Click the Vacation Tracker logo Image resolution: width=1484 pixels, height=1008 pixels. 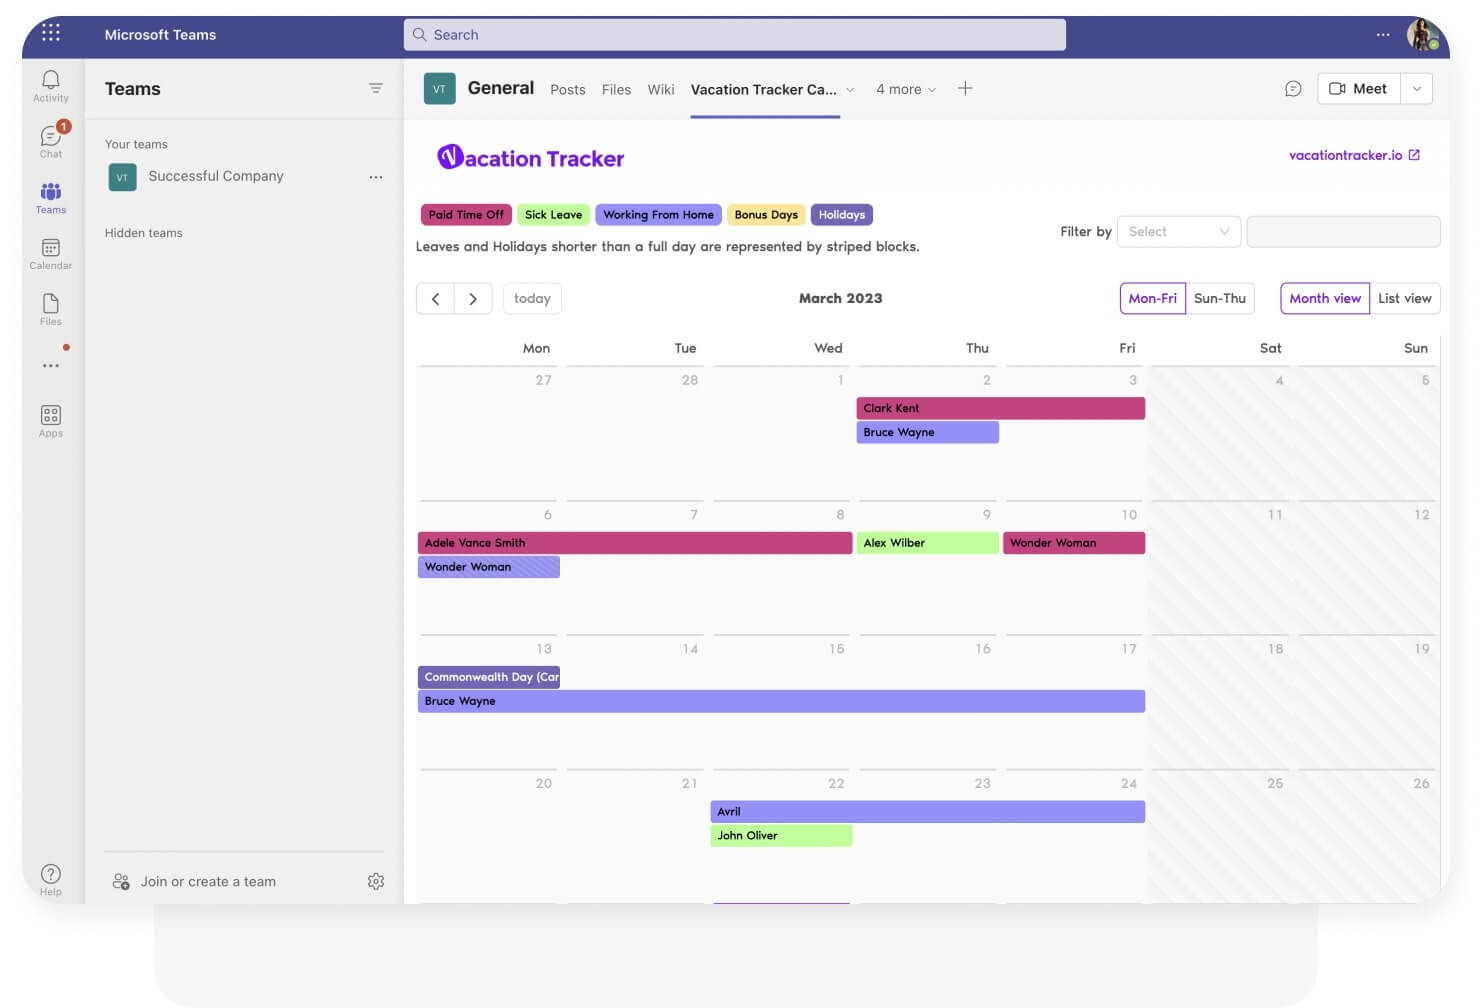coord(530,158)
